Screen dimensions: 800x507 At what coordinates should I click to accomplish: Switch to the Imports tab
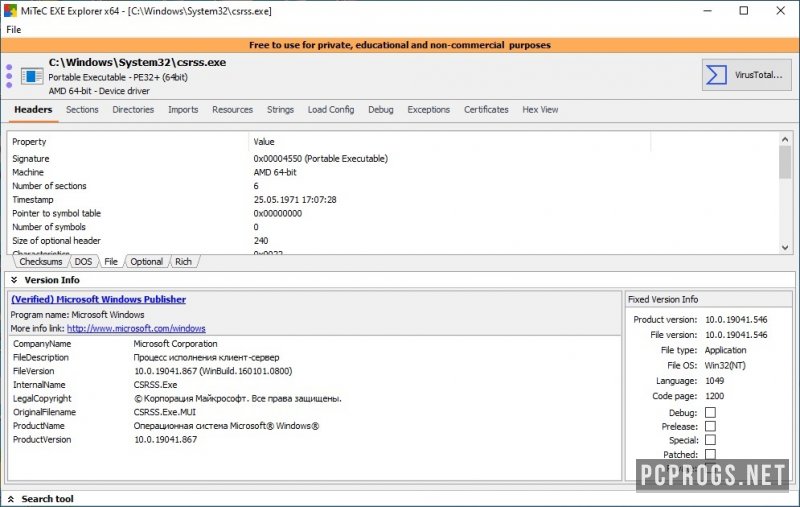pyautogui.click(x=183, y=110)
